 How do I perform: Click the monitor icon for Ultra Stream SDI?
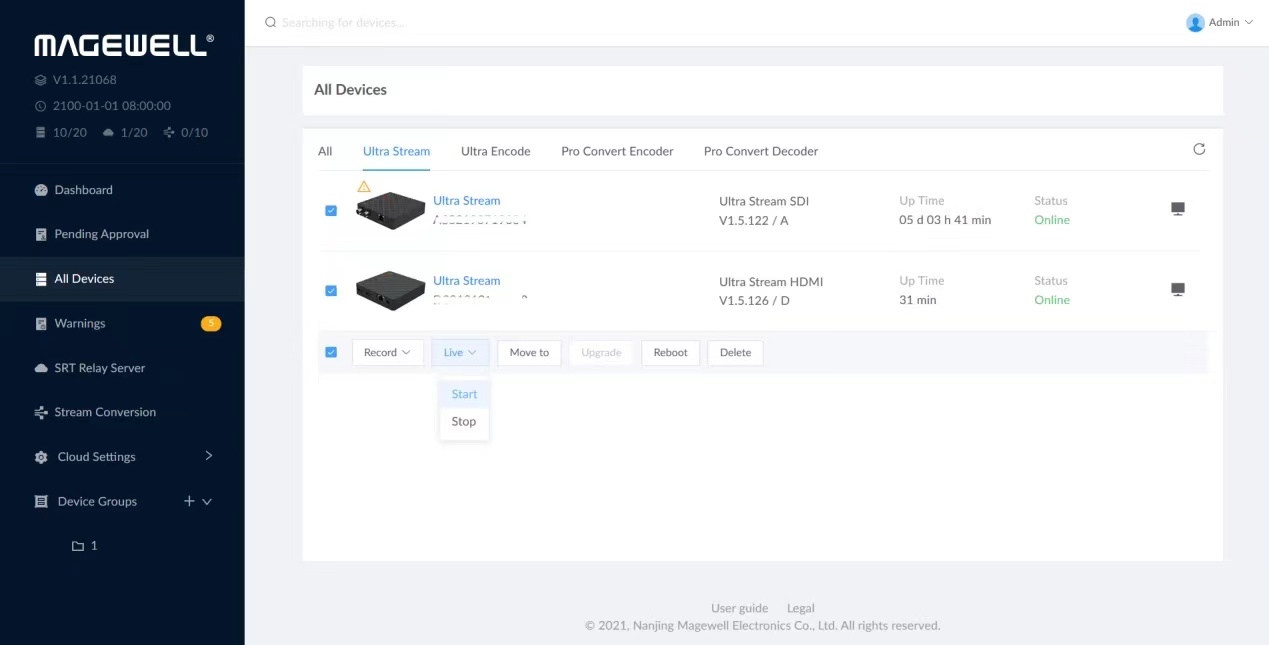[x=1177, y=209]
